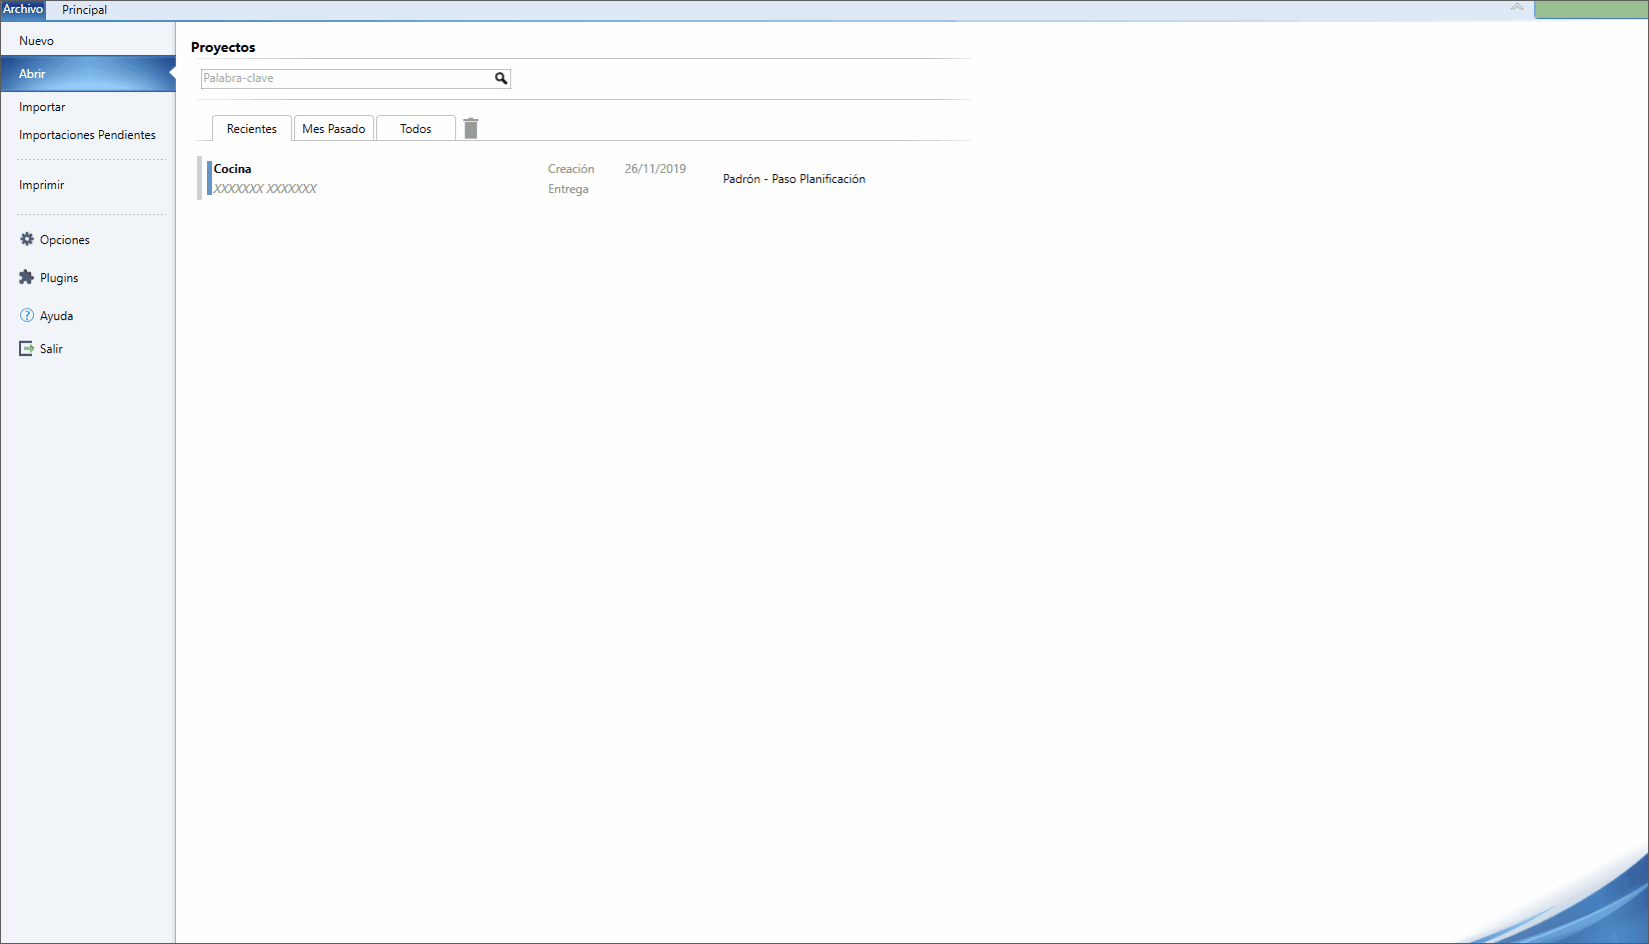Click the Entrega label
Image resolution: width=1649 pixels, height=944 pixels.
568,189
